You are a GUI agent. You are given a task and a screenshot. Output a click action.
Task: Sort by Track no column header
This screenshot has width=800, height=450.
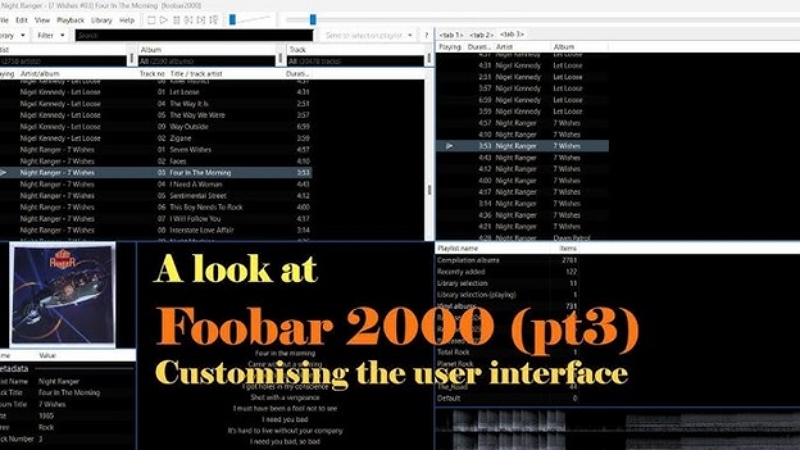152,74
